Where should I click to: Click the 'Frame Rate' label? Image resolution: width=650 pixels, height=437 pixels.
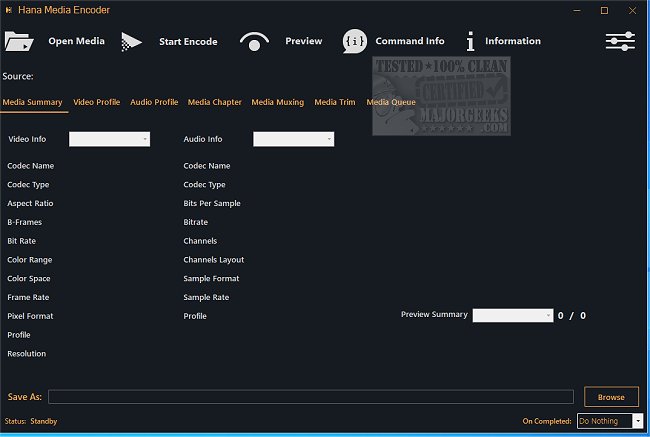coord(28,297)
